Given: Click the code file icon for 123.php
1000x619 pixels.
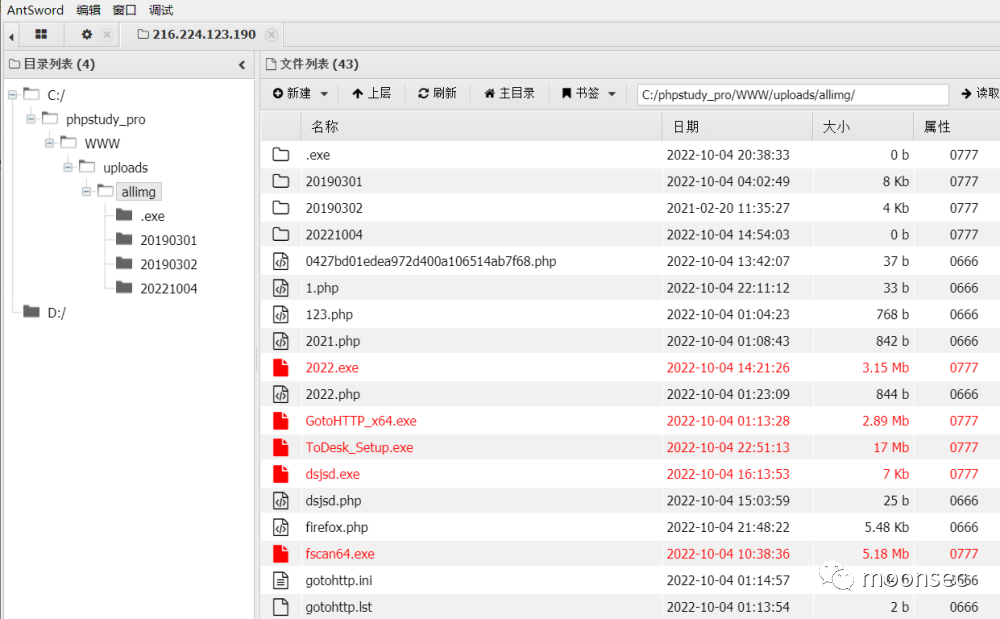Looking at the screenshot, I should point(281,314).
